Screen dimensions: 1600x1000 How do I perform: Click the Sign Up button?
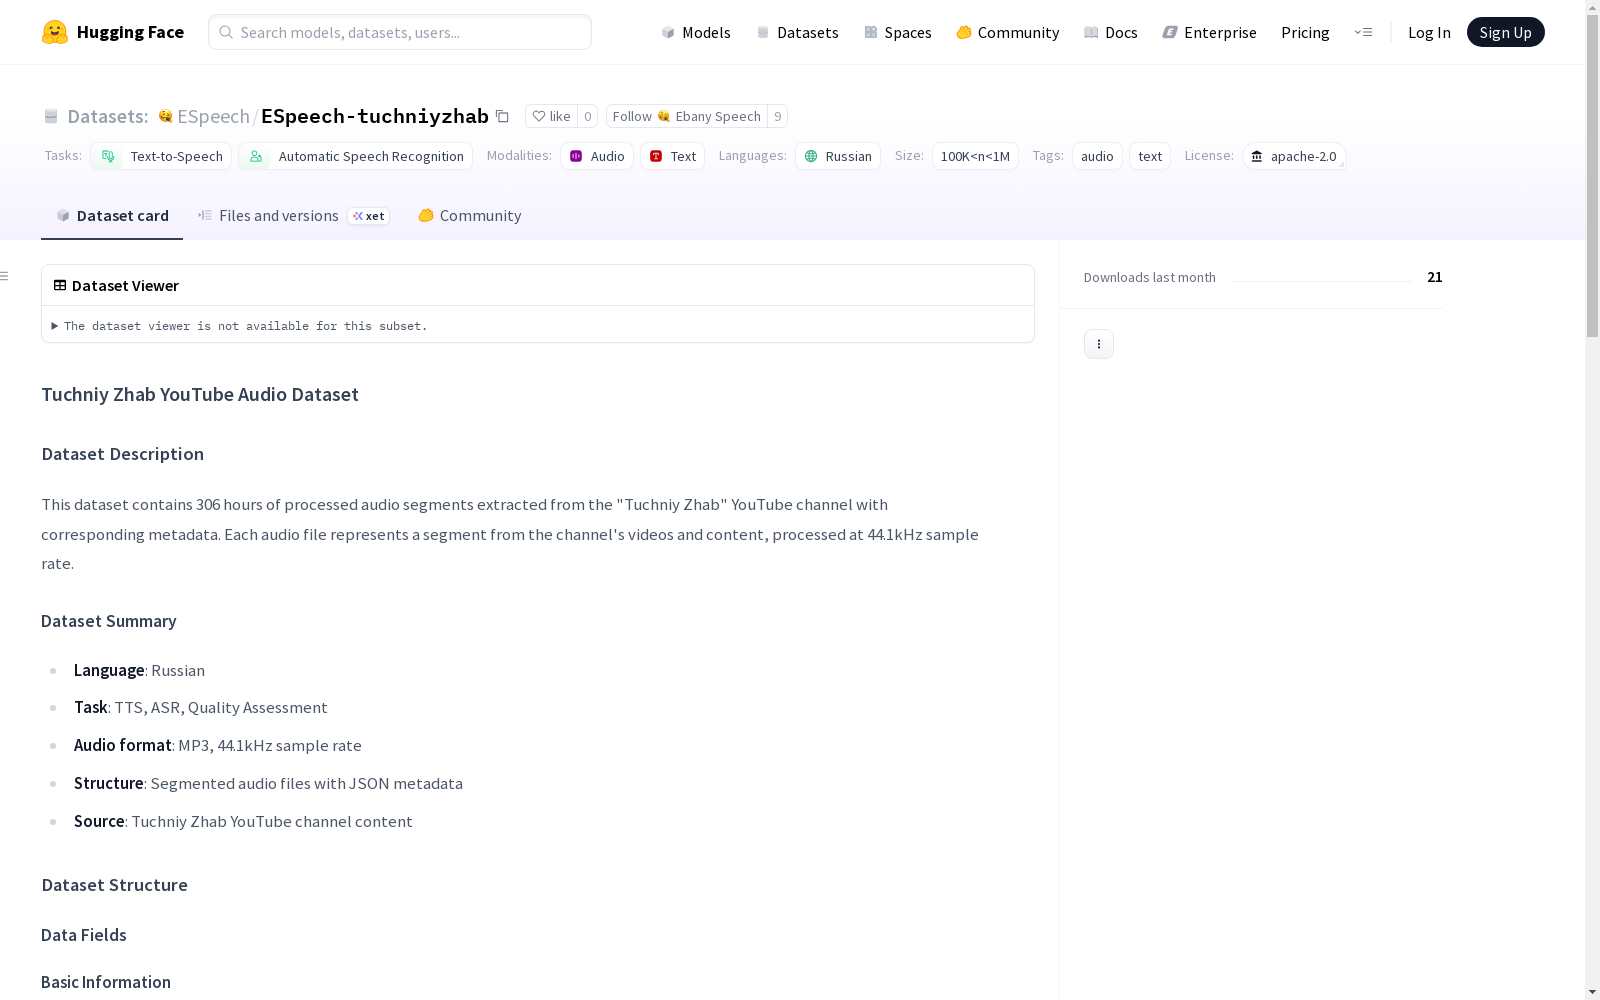(x=1505, y=32)
